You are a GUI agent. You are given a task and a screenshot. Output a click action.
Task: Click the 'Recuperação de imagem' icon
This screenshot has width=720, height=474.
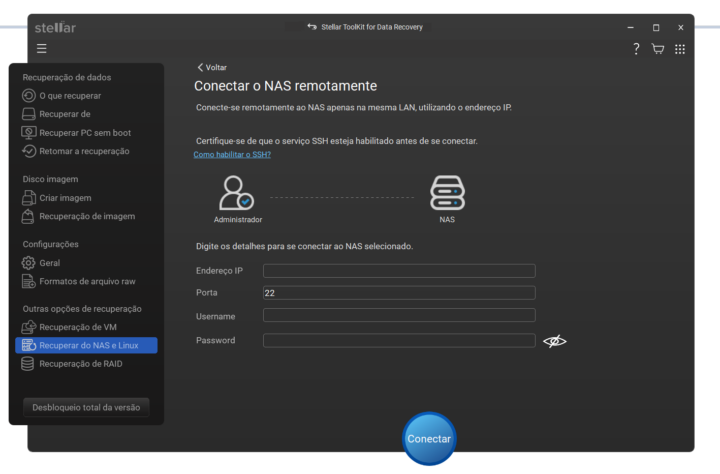pos(28,216)
